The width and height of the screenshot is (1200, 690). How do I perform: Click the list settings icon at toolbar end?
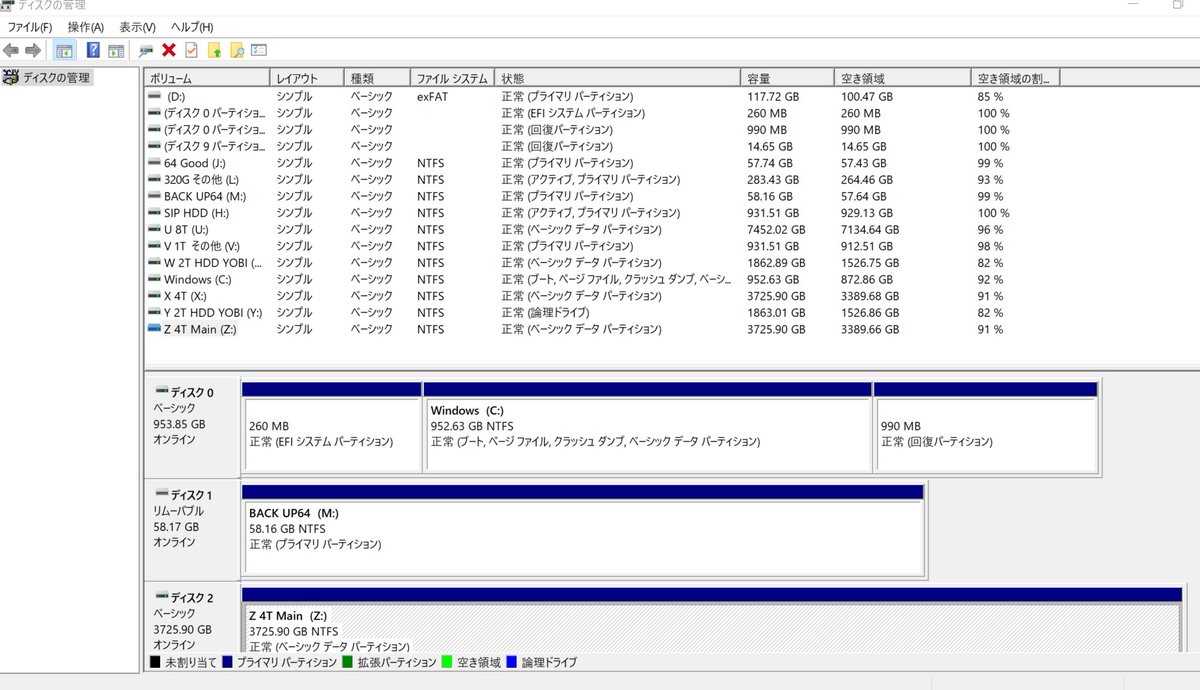[259, 50]
